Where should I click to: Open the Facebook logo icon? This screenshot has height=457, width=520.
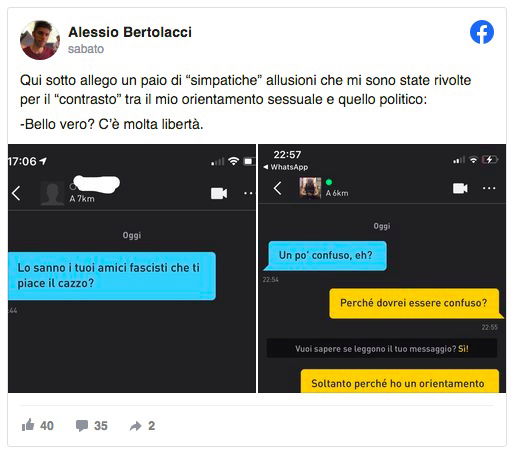482,32
